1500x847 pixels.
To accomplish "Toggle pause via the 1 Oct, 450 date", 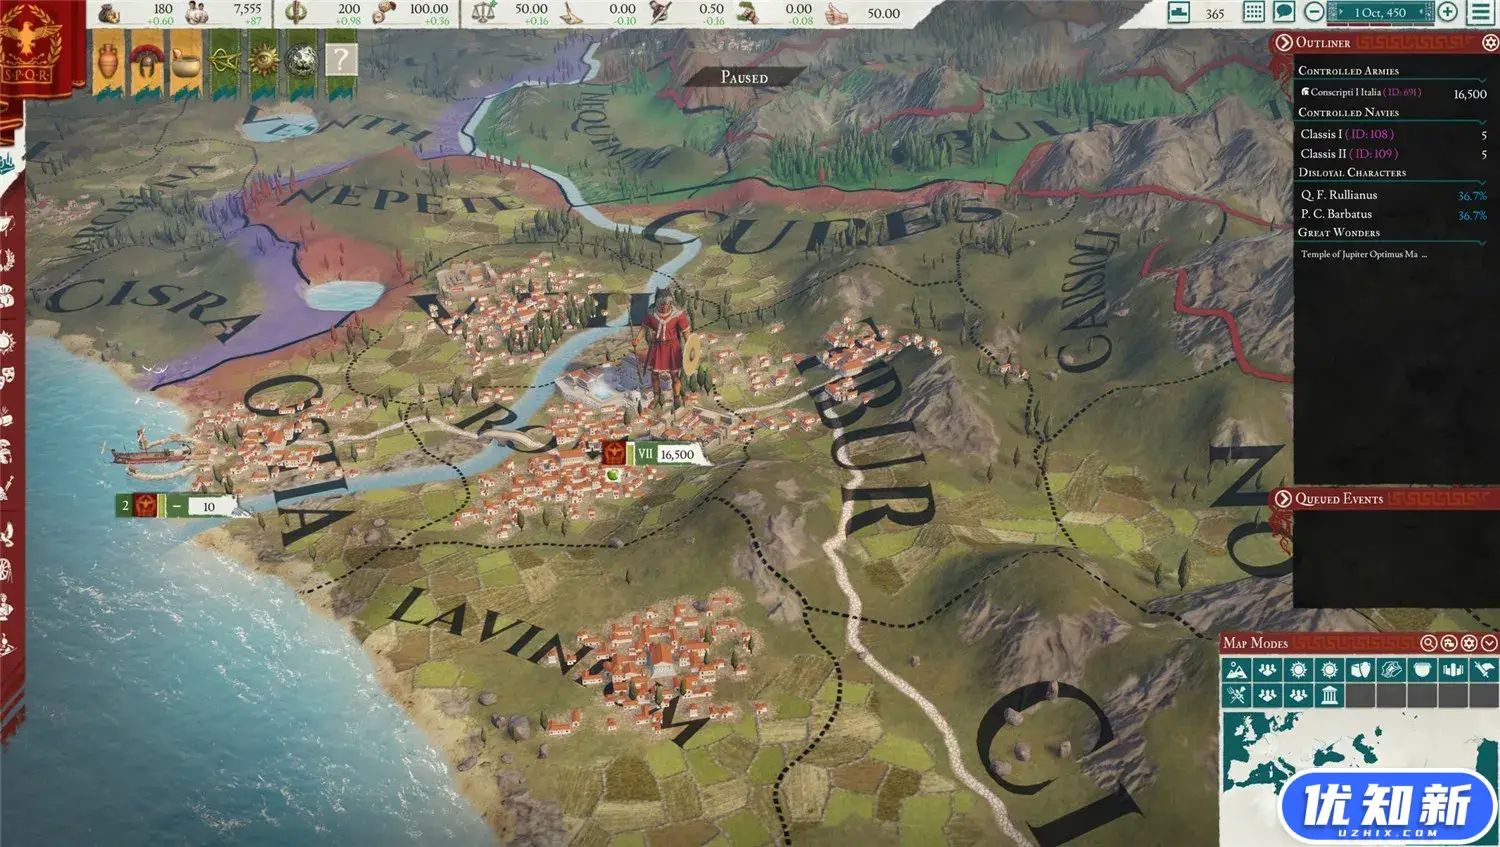I will [1380, 13].
